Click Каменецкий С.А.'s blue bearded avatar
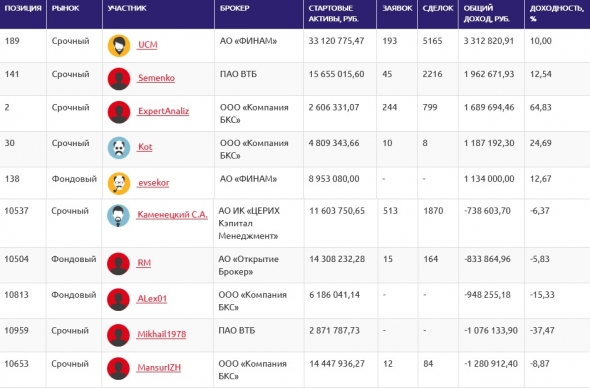 118,216
